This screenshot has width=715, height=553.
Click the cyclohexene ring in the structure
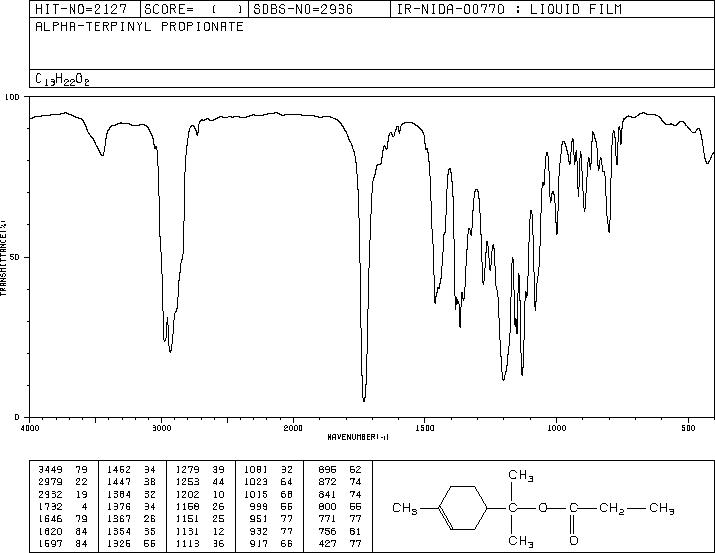tap(463, 507)
